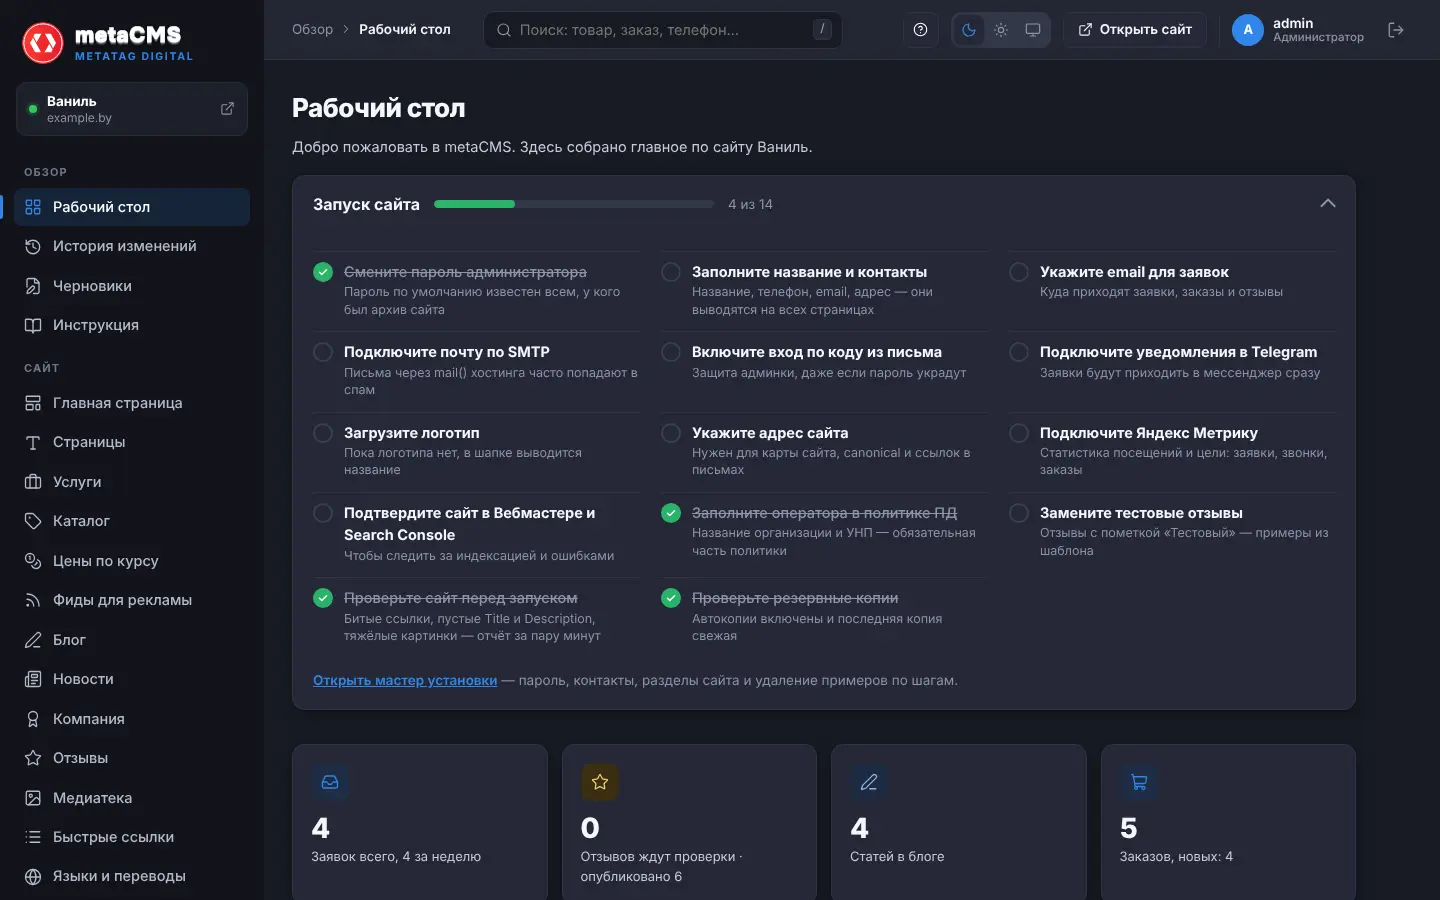Click the Ваниль example.by site switcher
This screenshot has height=900, width=1440.
coord(132,109)
